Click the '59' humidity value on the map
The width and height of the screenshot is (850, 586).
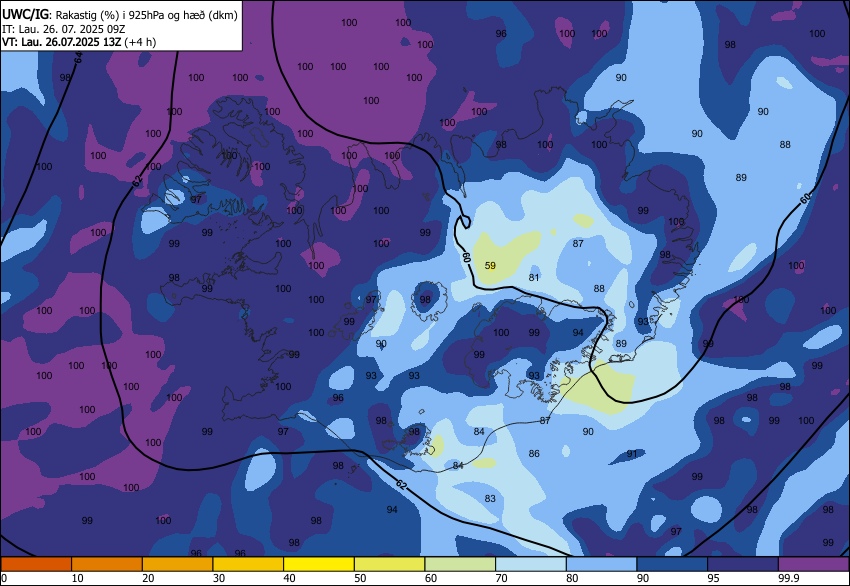pos(490,266)
